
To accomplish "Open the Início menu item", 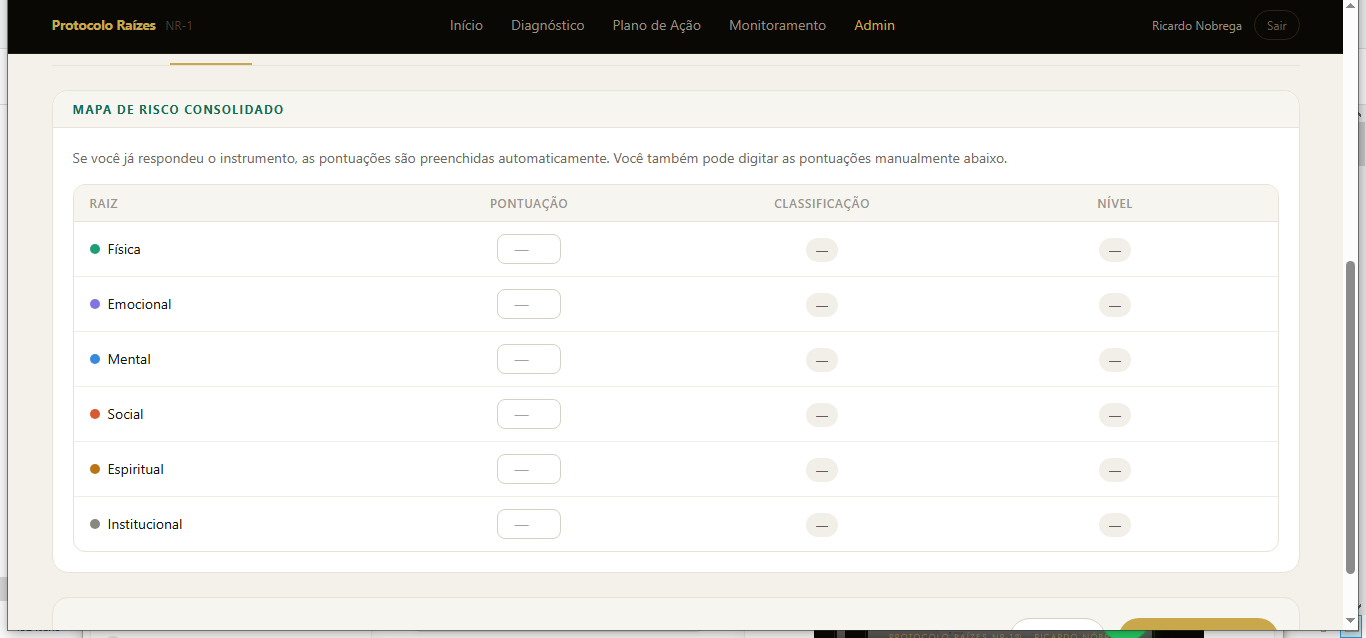I will (466, 25).
